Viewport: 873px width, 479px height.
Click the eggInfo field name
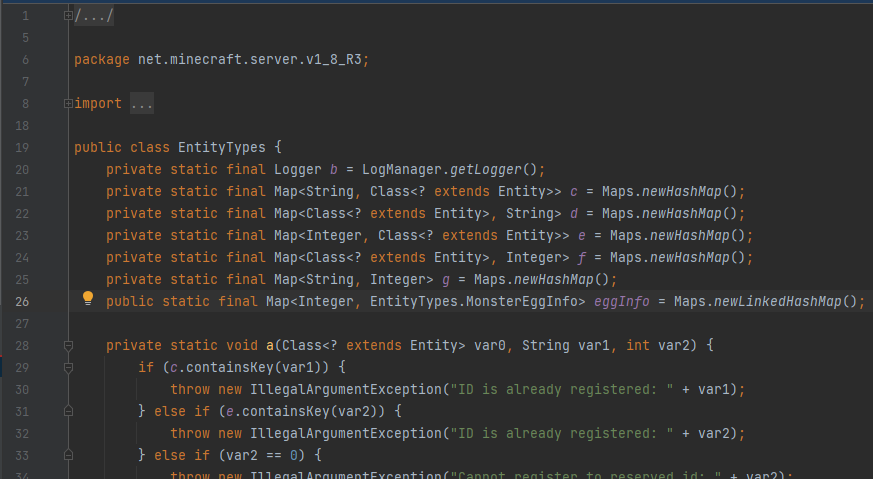pyautogui.click(x=621, y=302)
